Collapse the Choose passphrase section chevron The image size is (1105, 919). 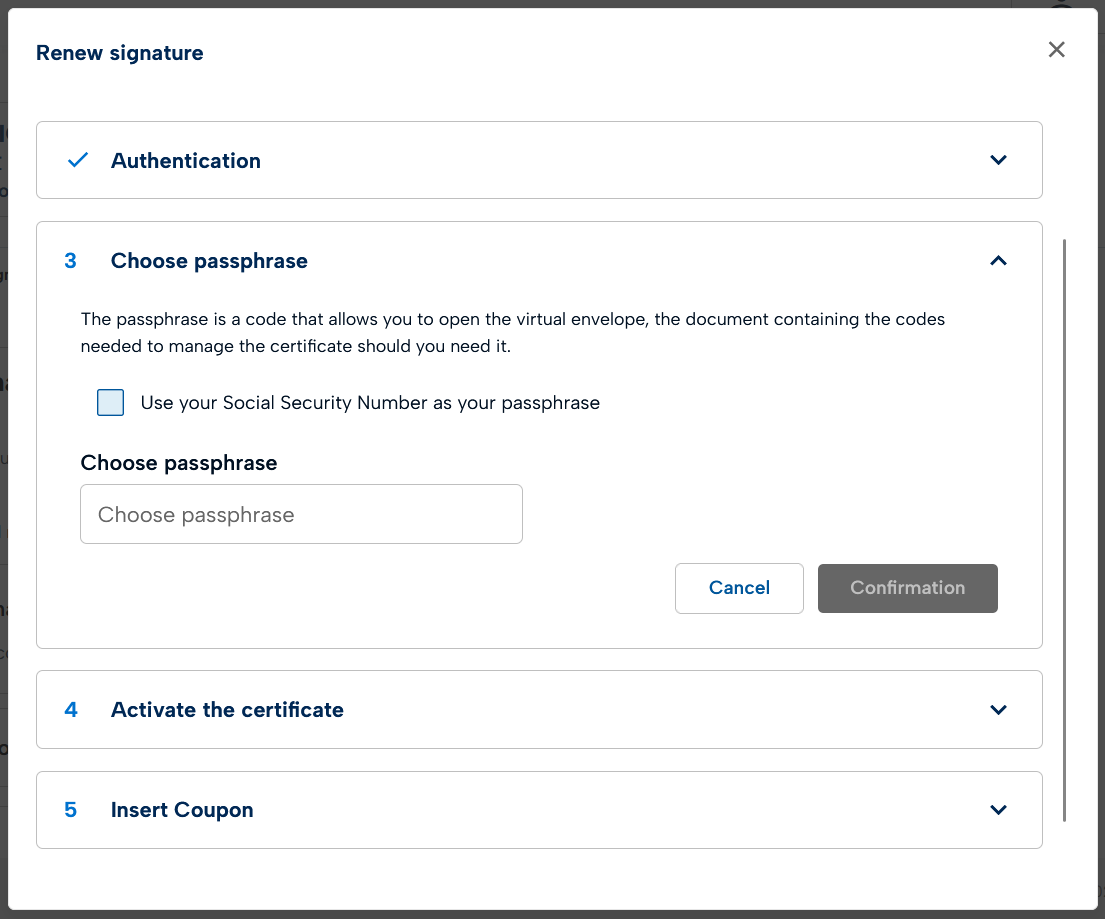[997, 261]
